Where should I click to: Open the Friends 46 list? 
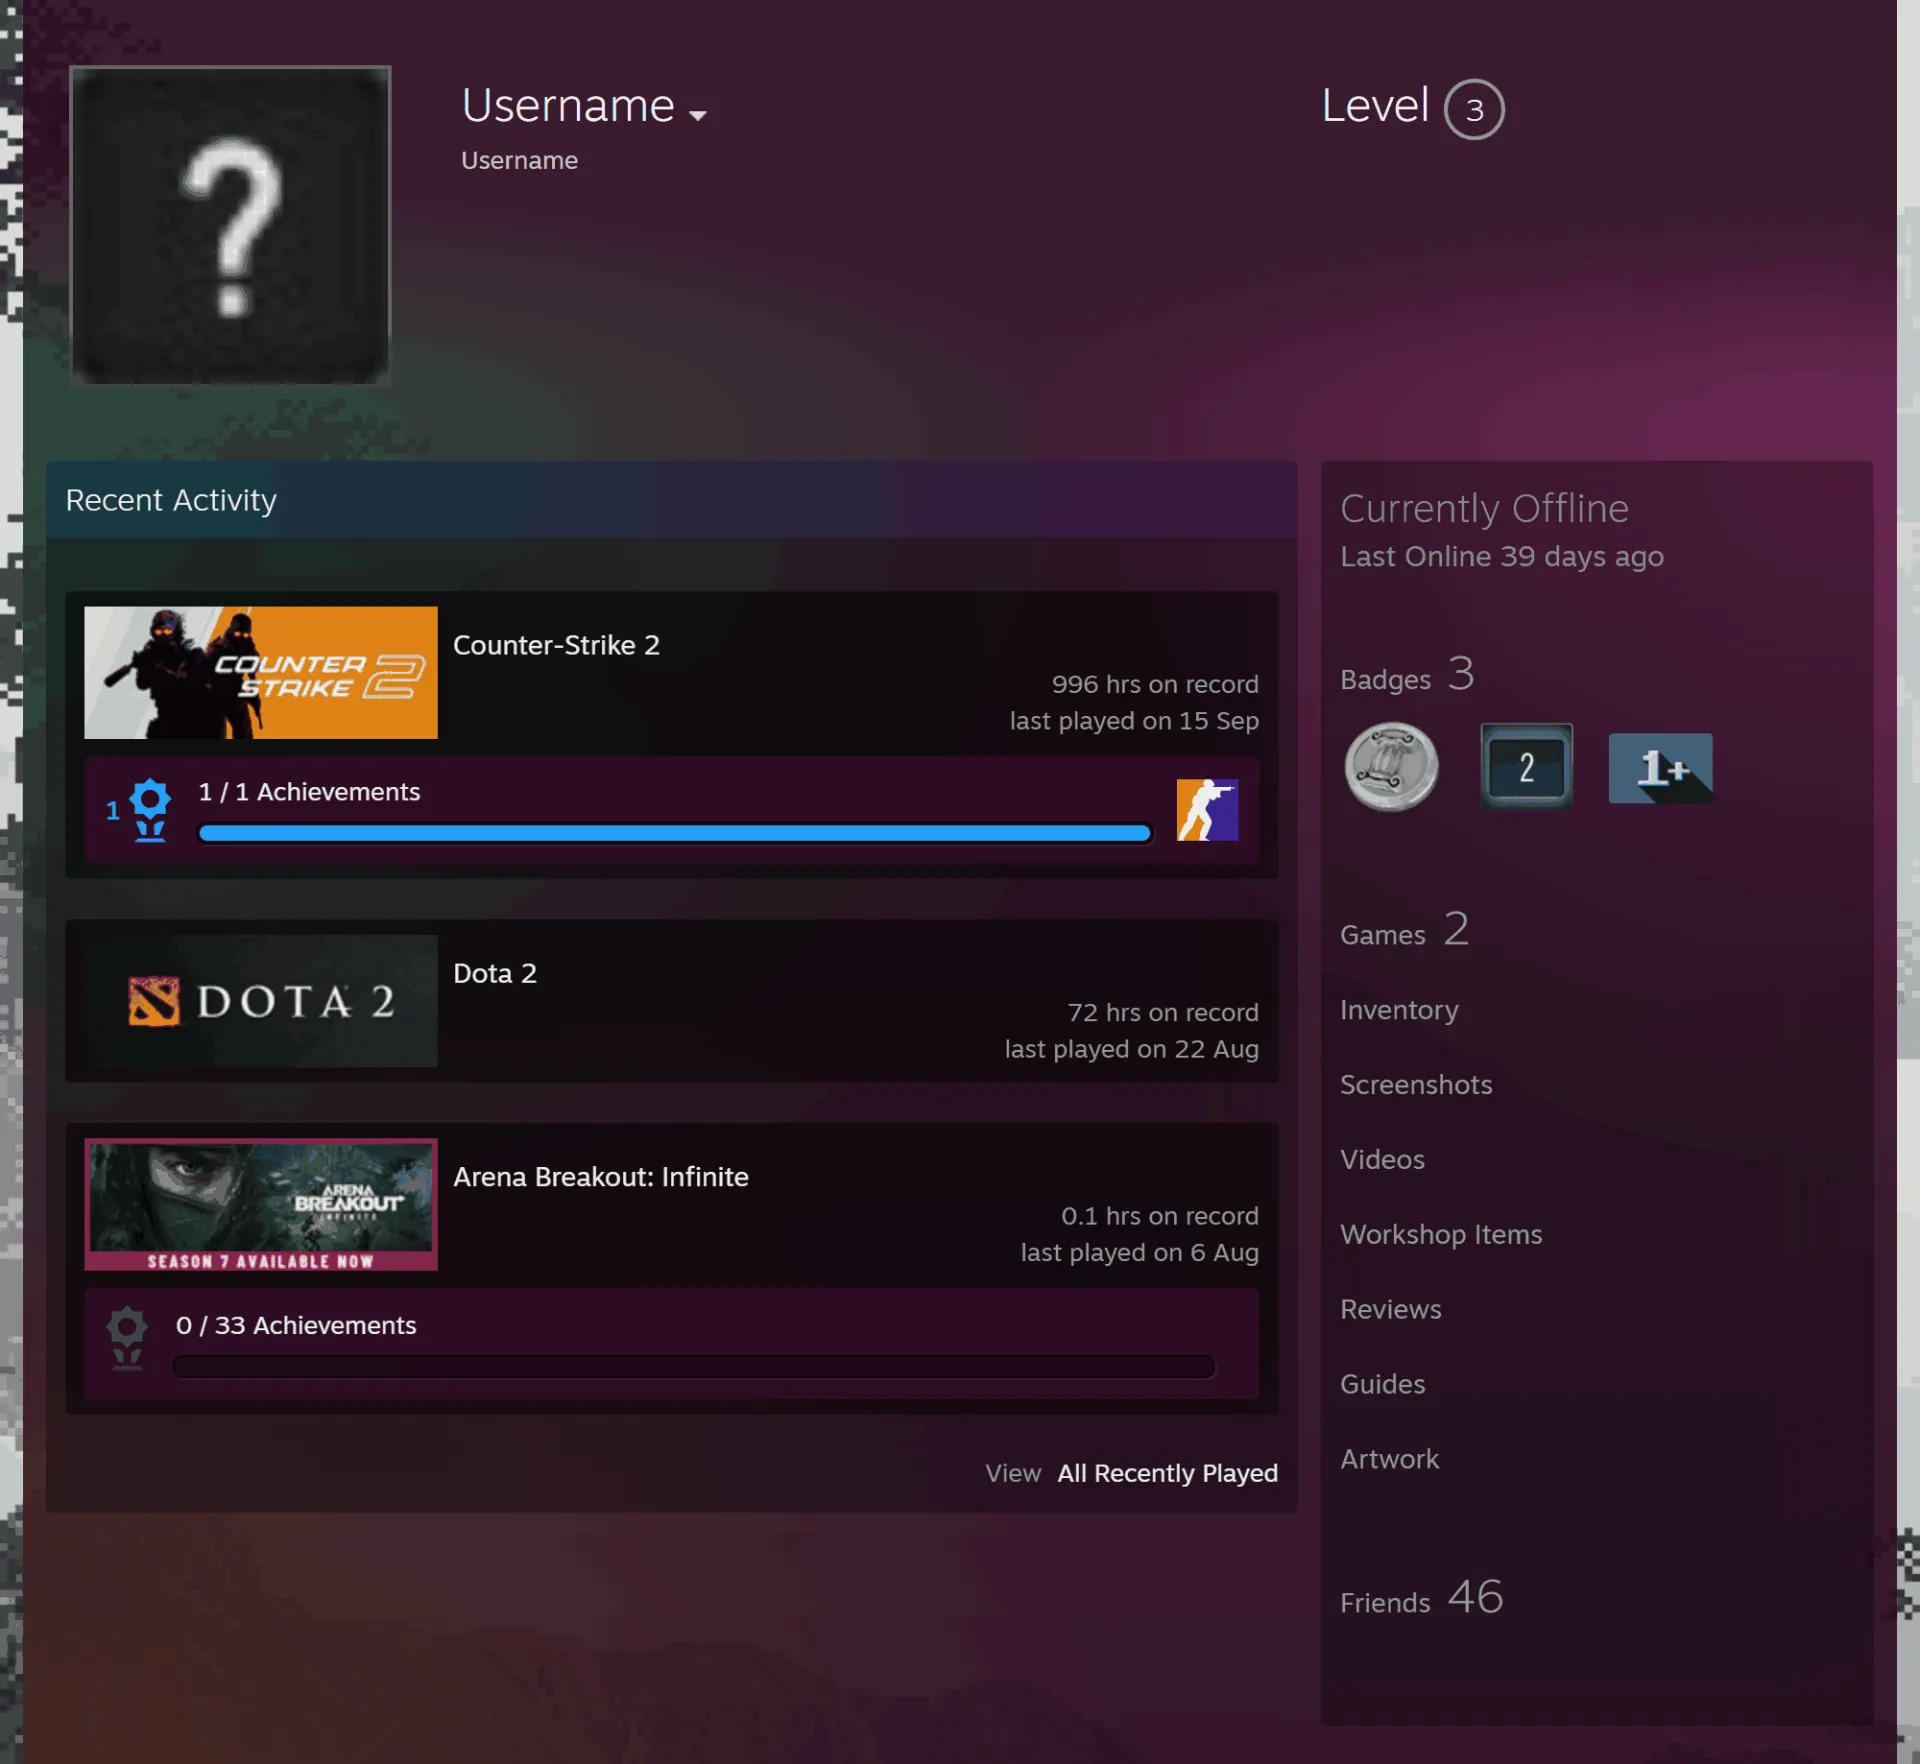pos(1422,1598)
